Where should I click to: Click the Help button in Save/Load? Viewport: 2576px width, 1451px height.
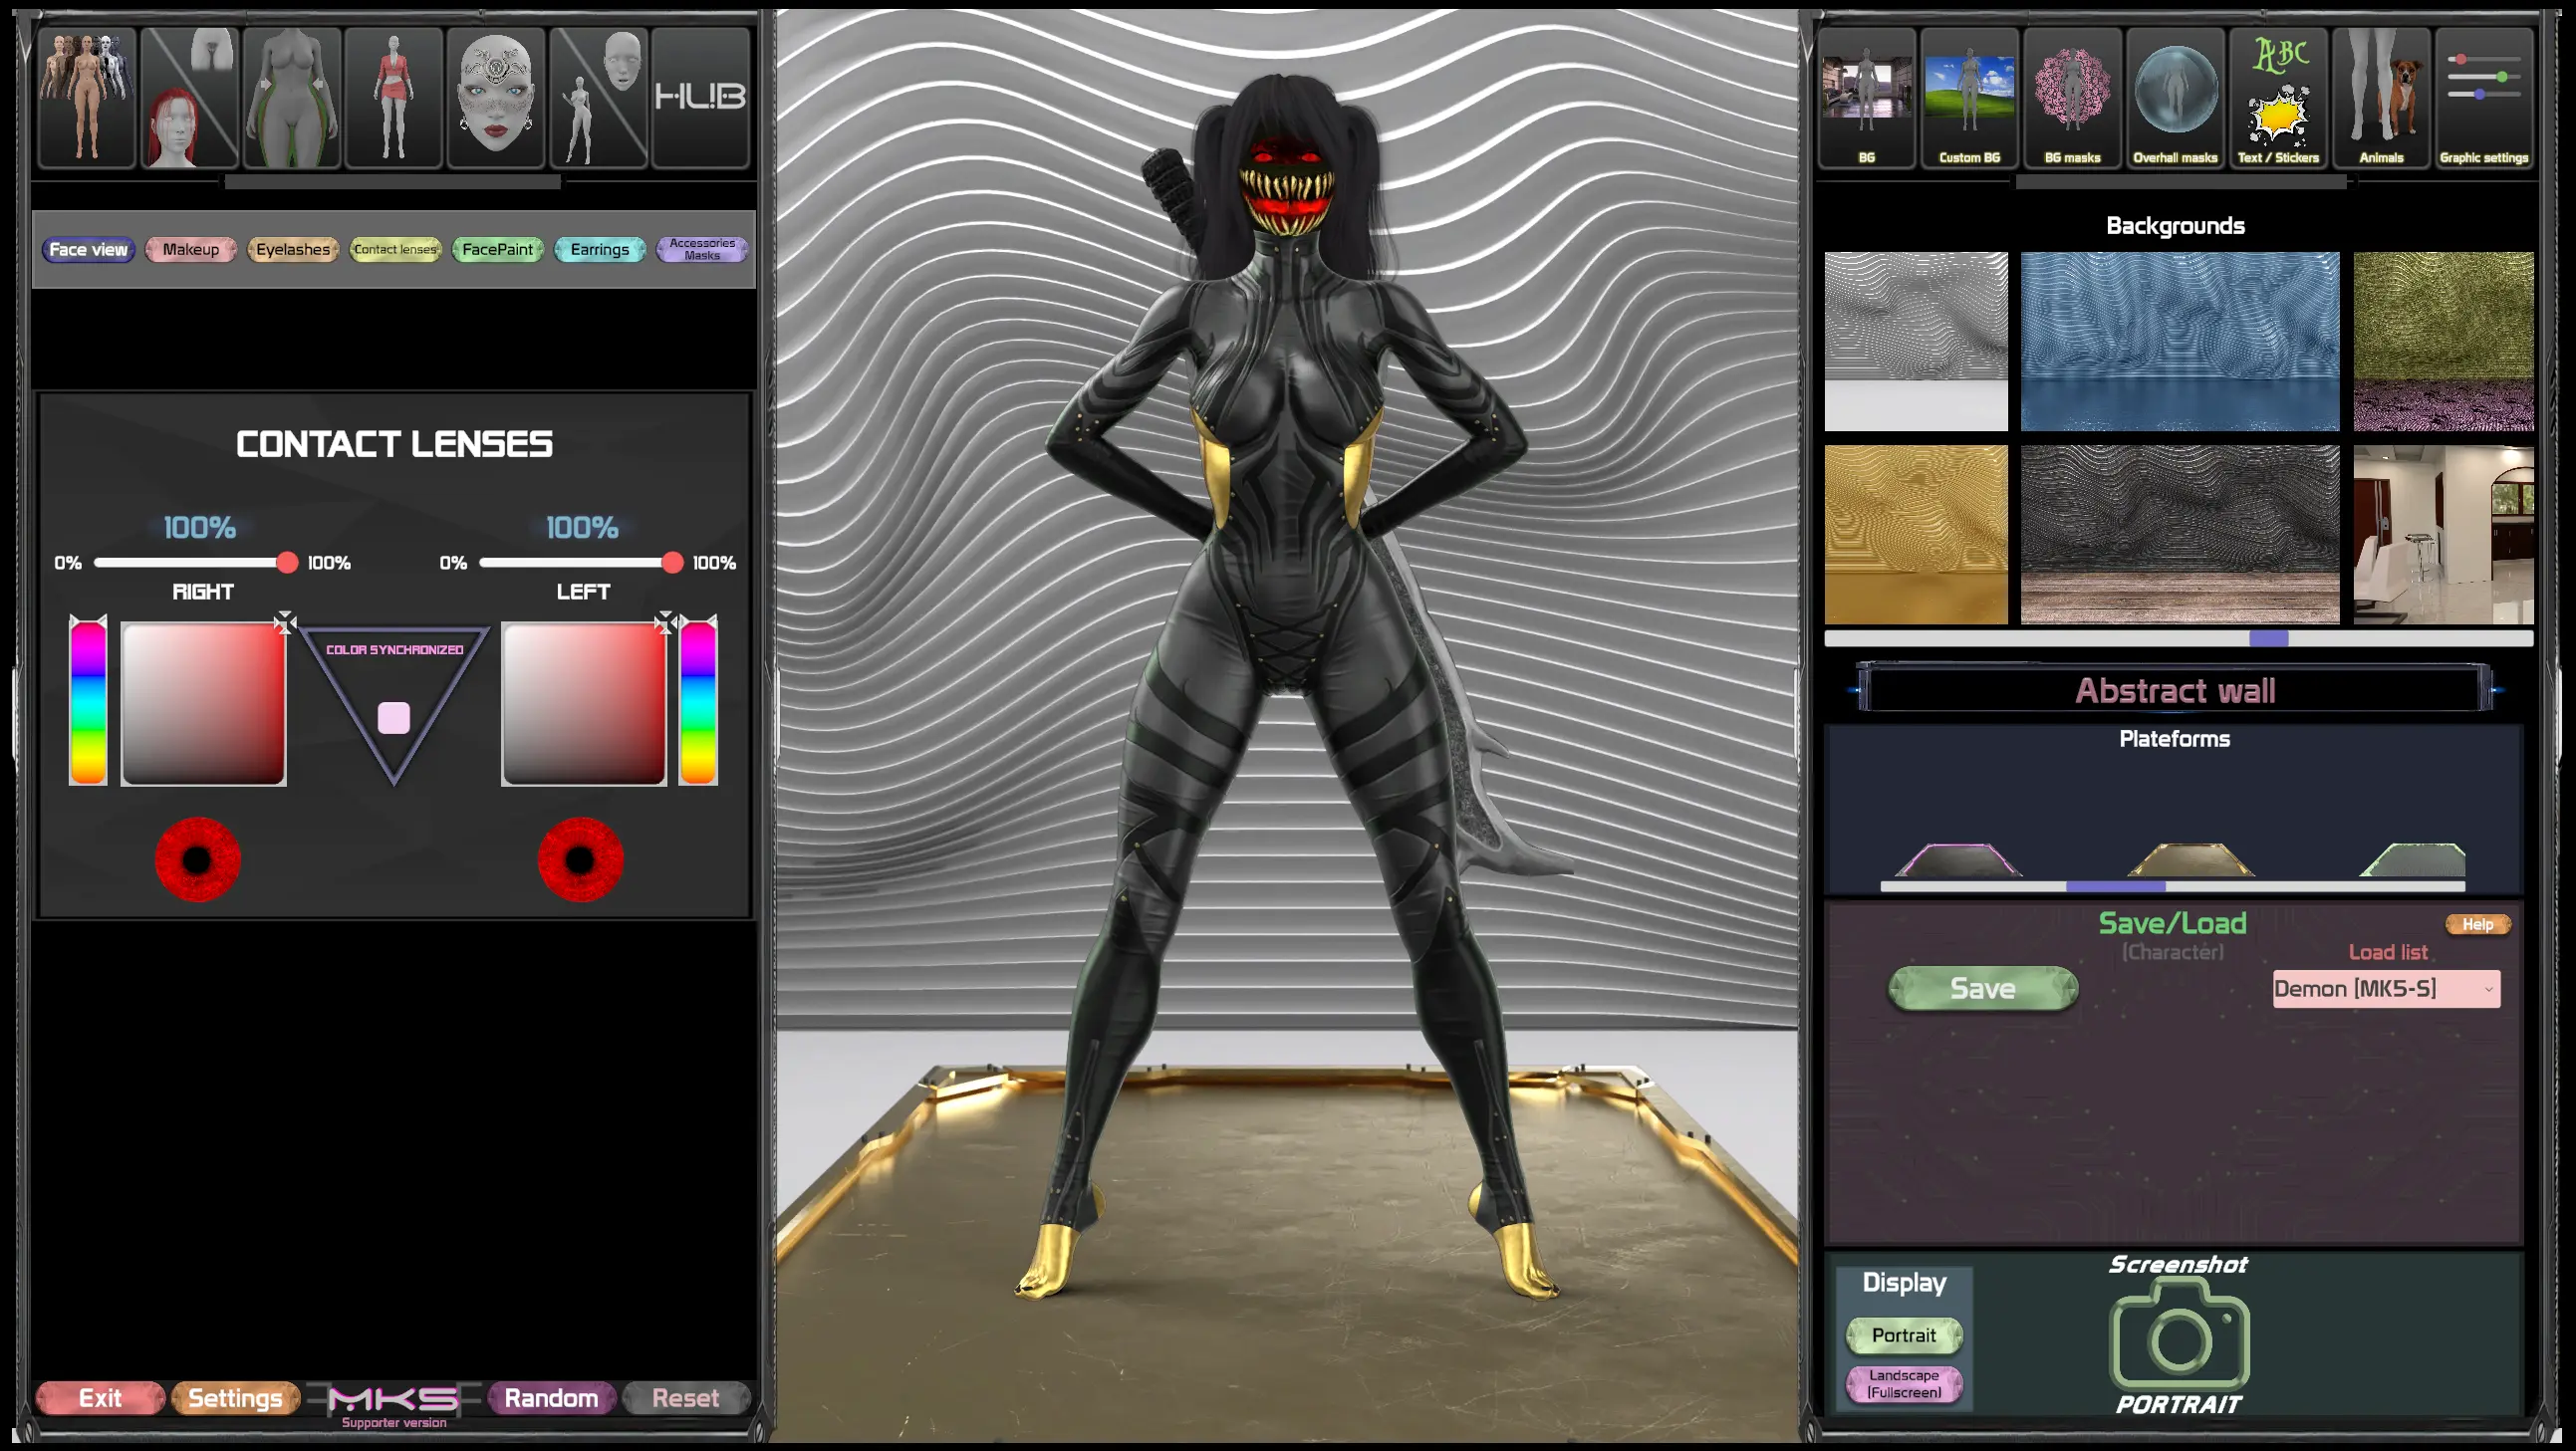[2477, 924]
